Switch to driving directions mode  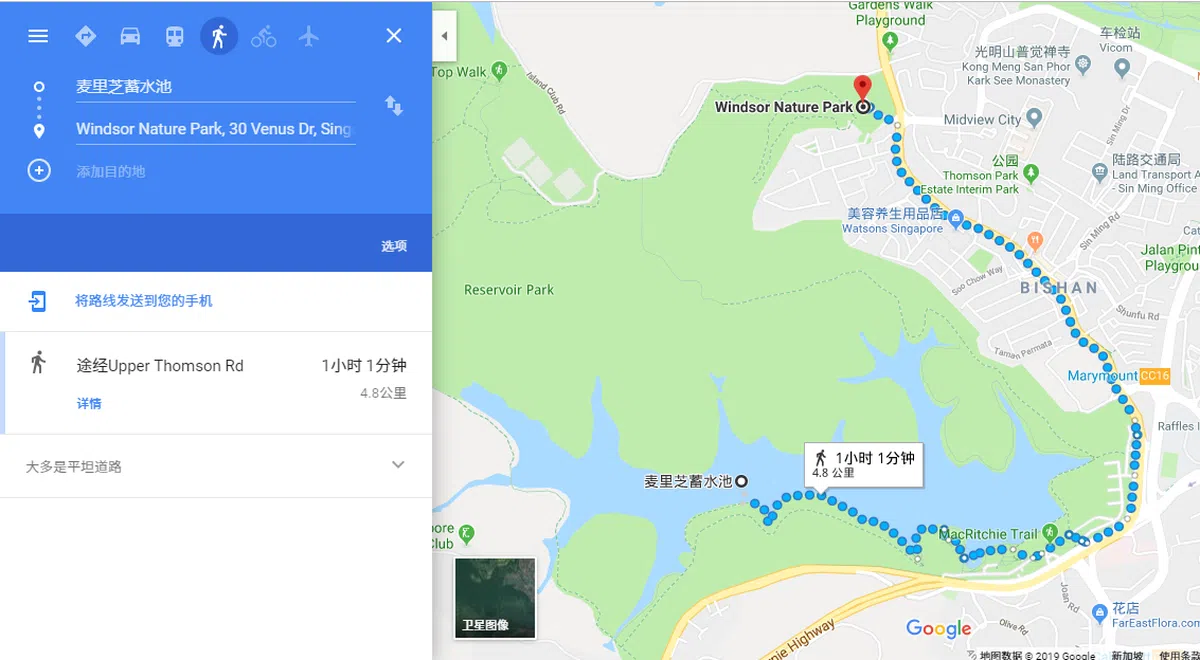[130, 36]
